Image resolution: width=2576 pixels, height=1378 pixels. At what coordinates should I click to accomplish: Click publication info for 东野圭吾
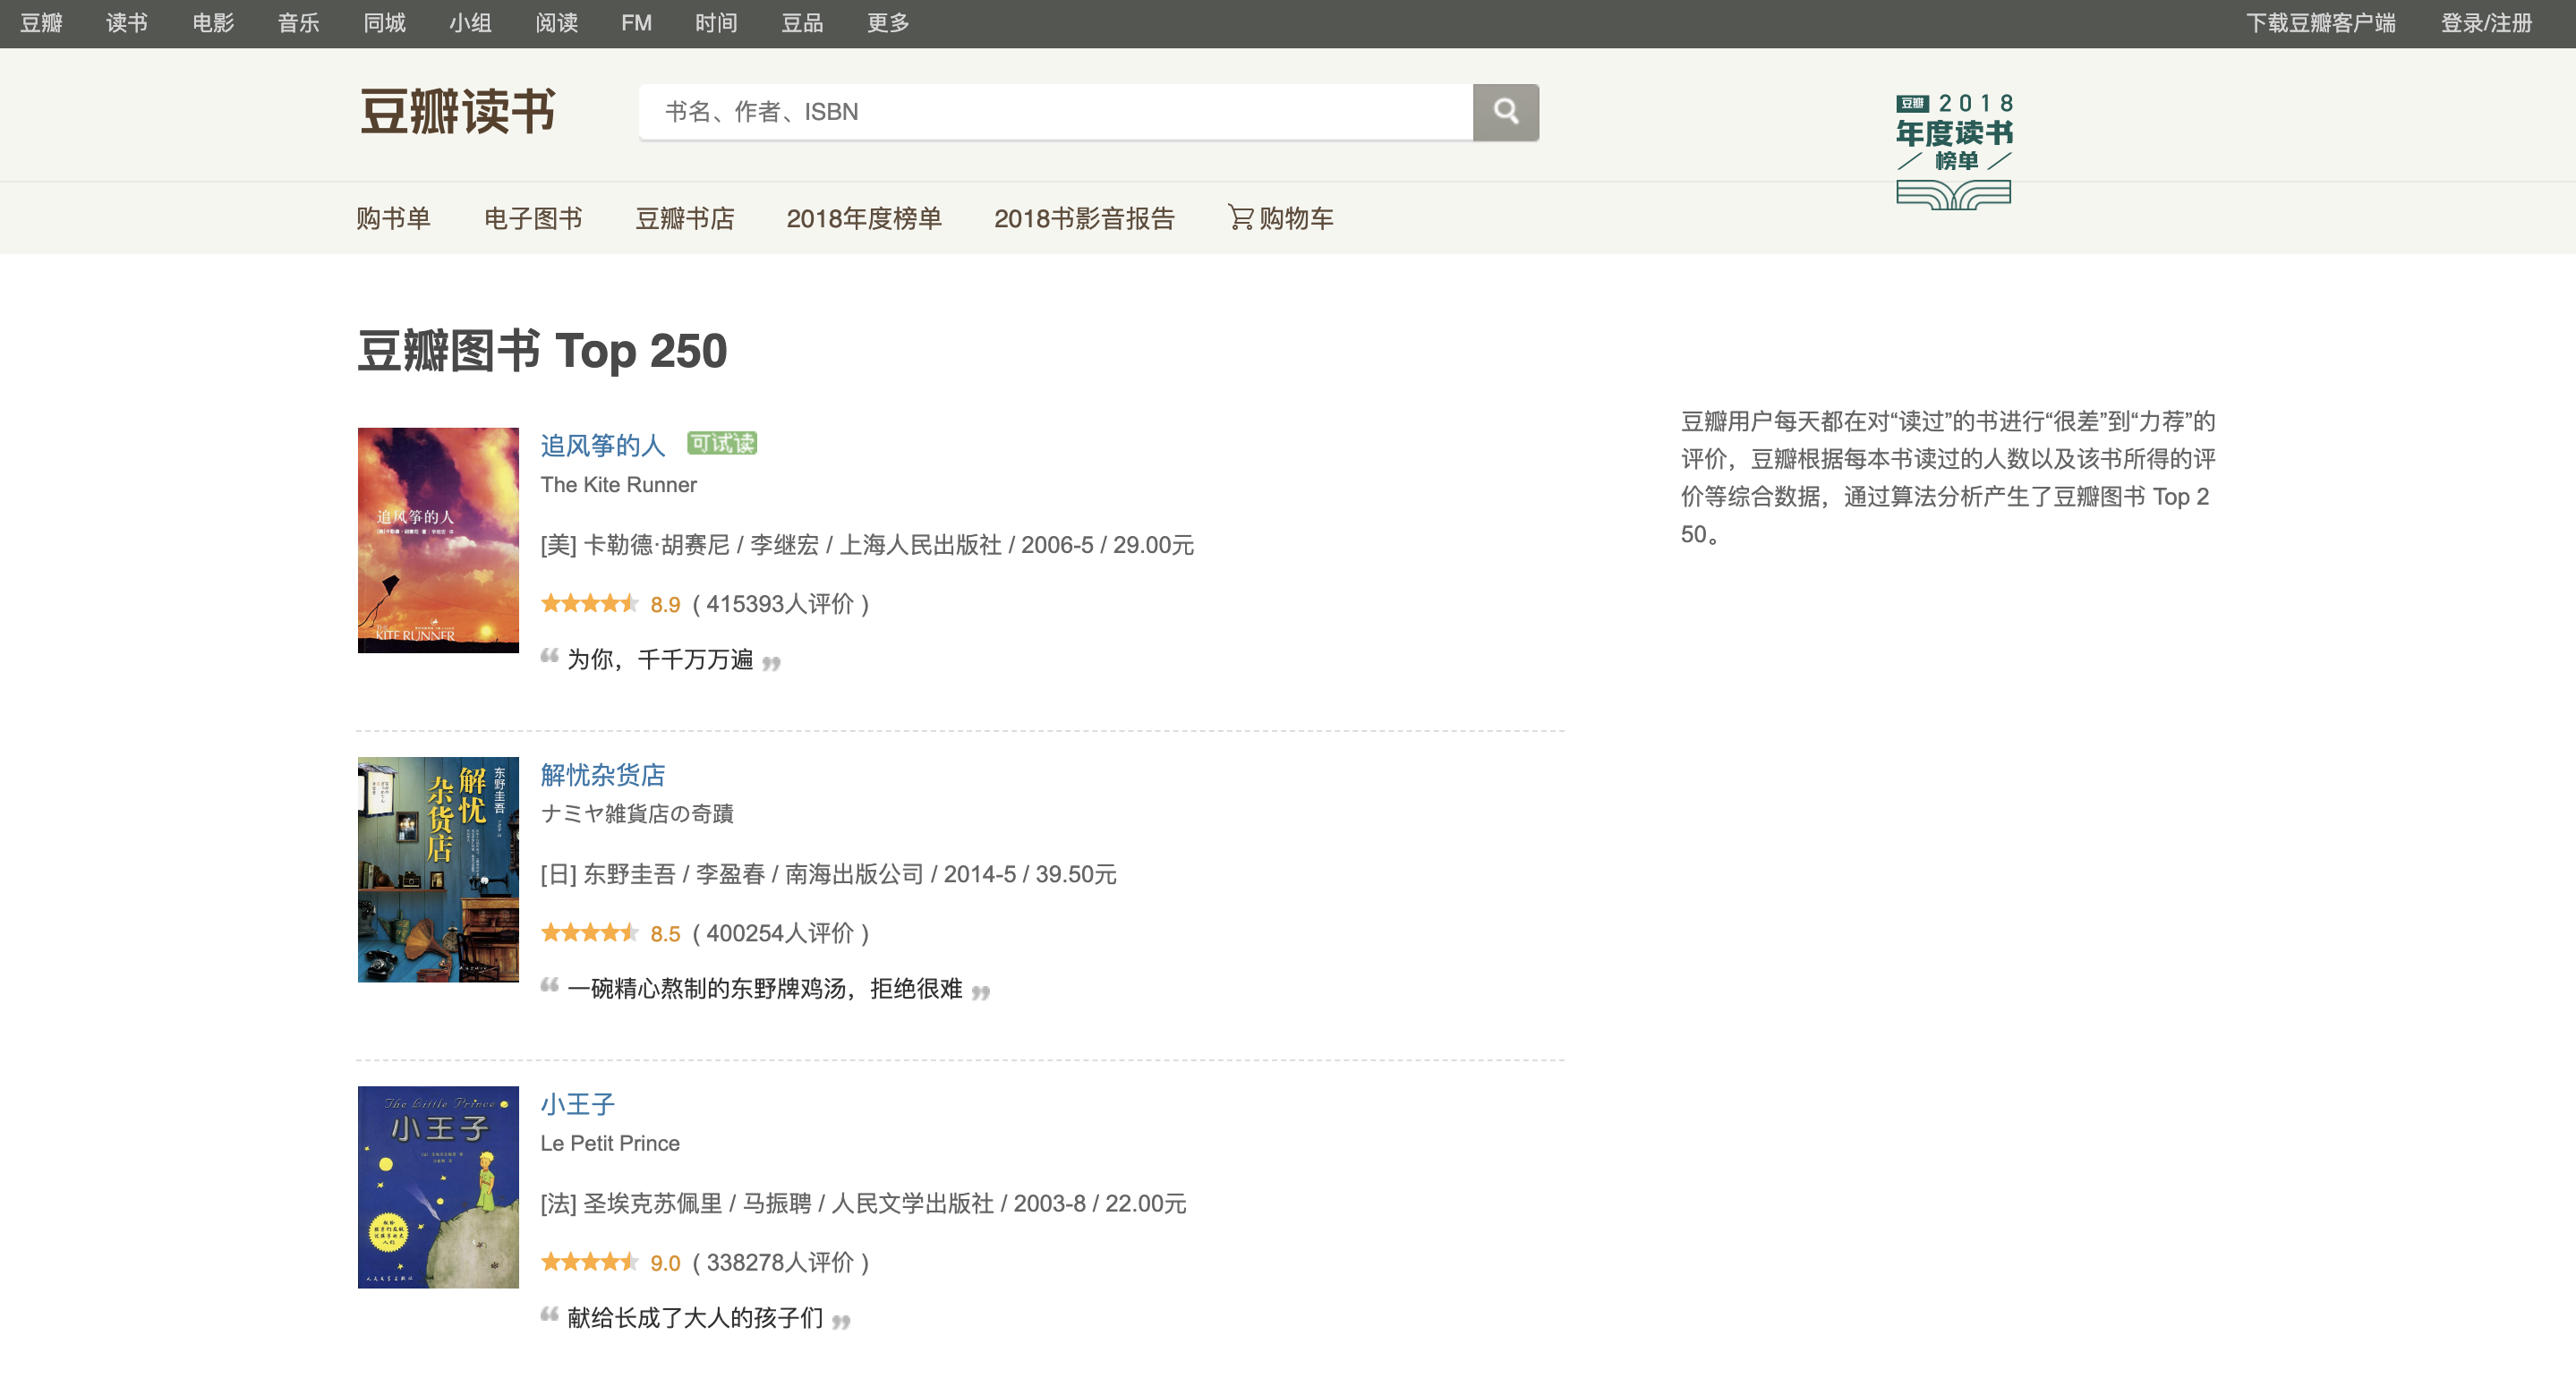(x=828, y=873)
